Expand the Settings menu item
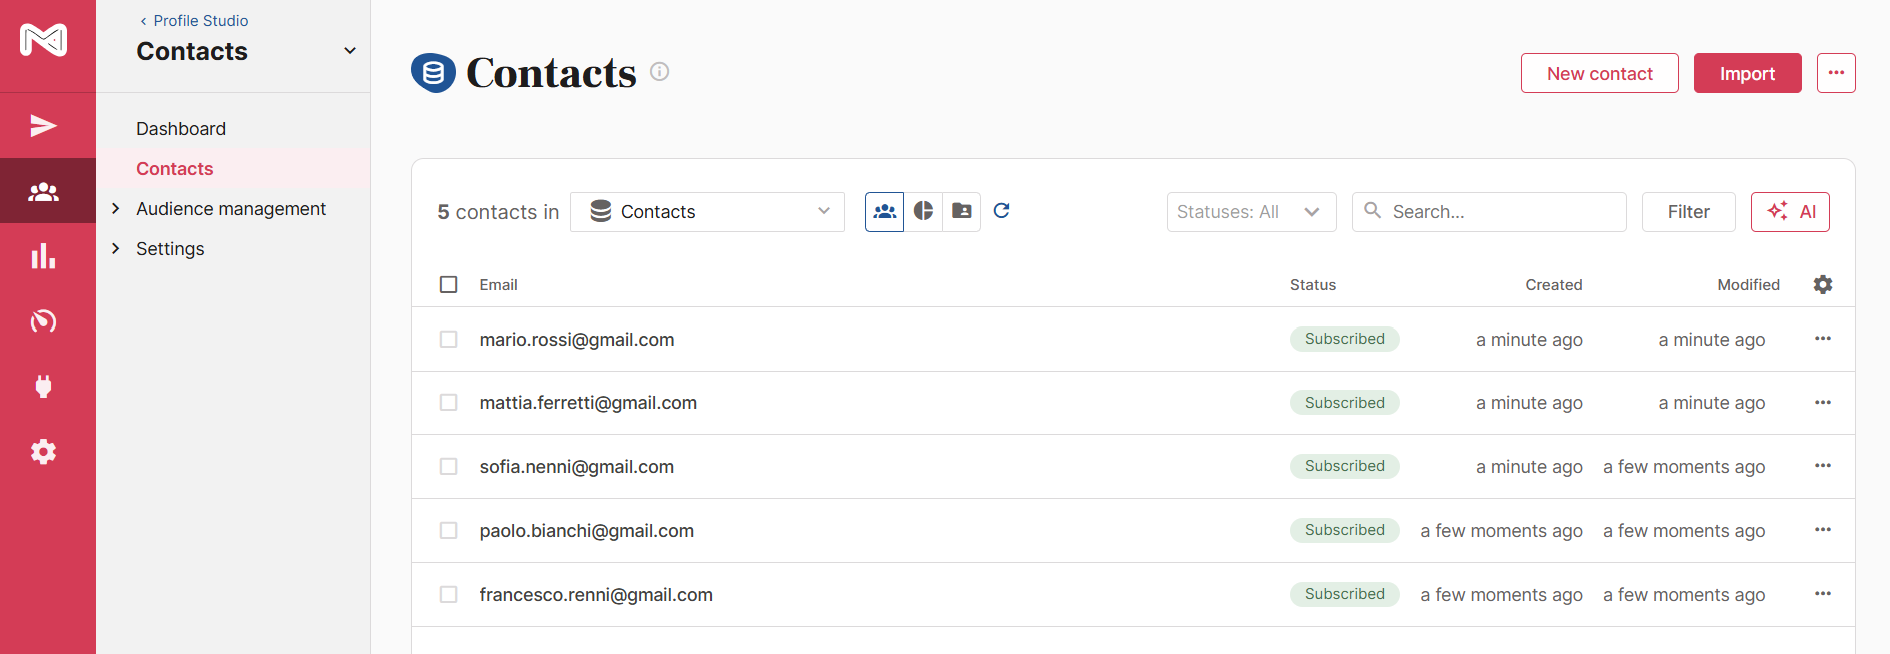 (170, 249)
